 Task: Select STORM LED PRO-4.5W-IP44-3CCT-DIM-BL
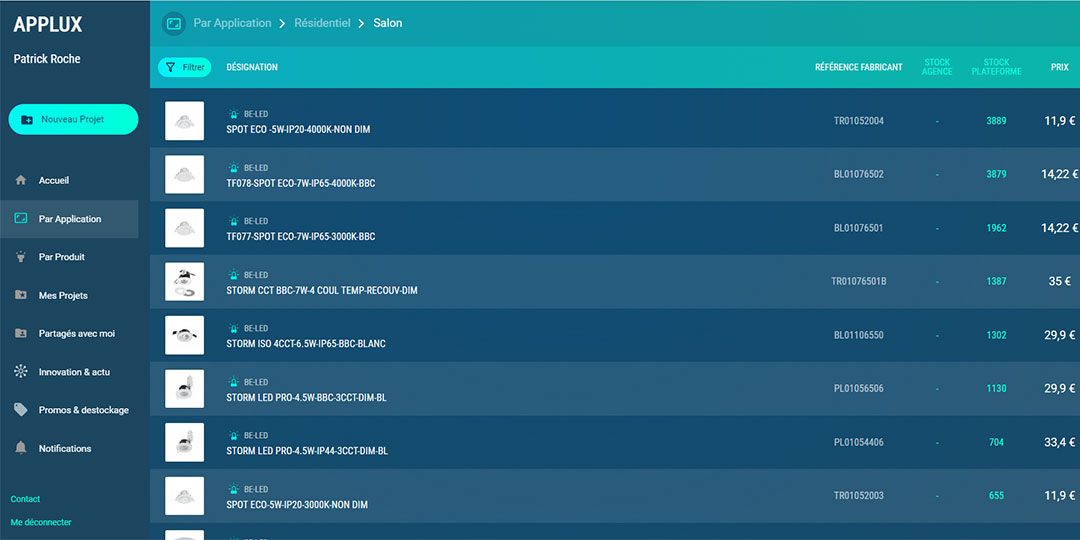tap(307, 451)
